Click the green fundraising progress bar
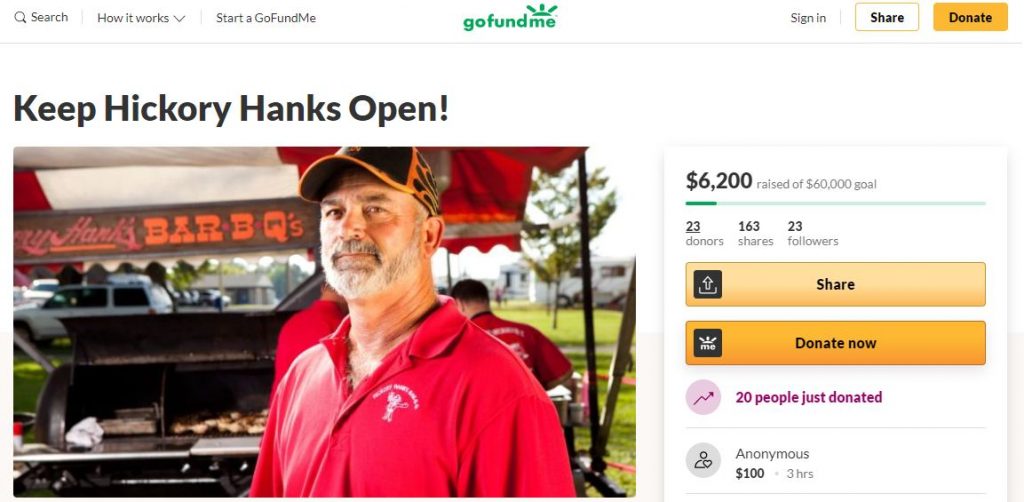The height and width of the screenshot is (502, 1024). [835, 203]
